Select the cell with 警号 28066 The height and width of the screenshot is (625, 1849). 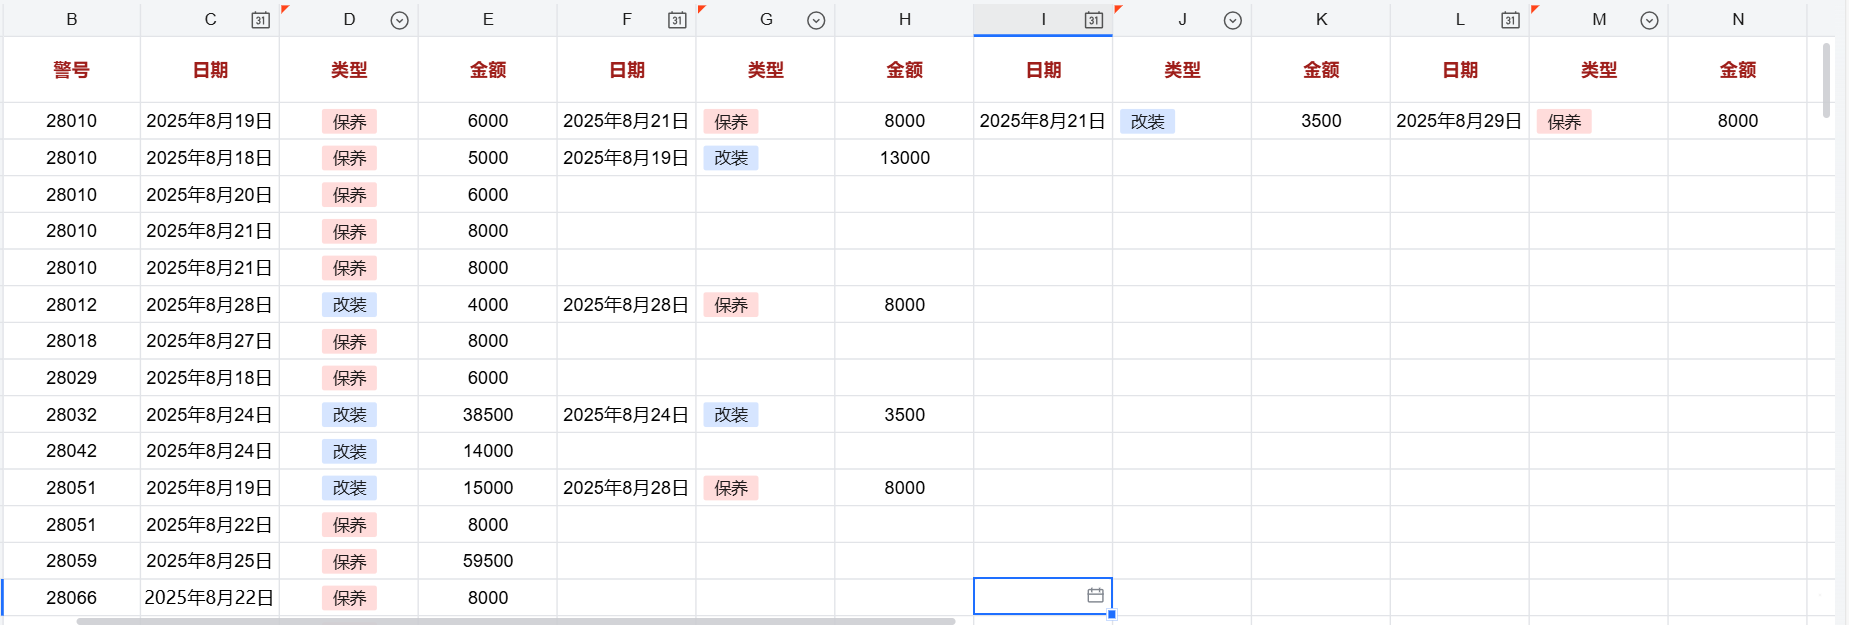[72, 598]
